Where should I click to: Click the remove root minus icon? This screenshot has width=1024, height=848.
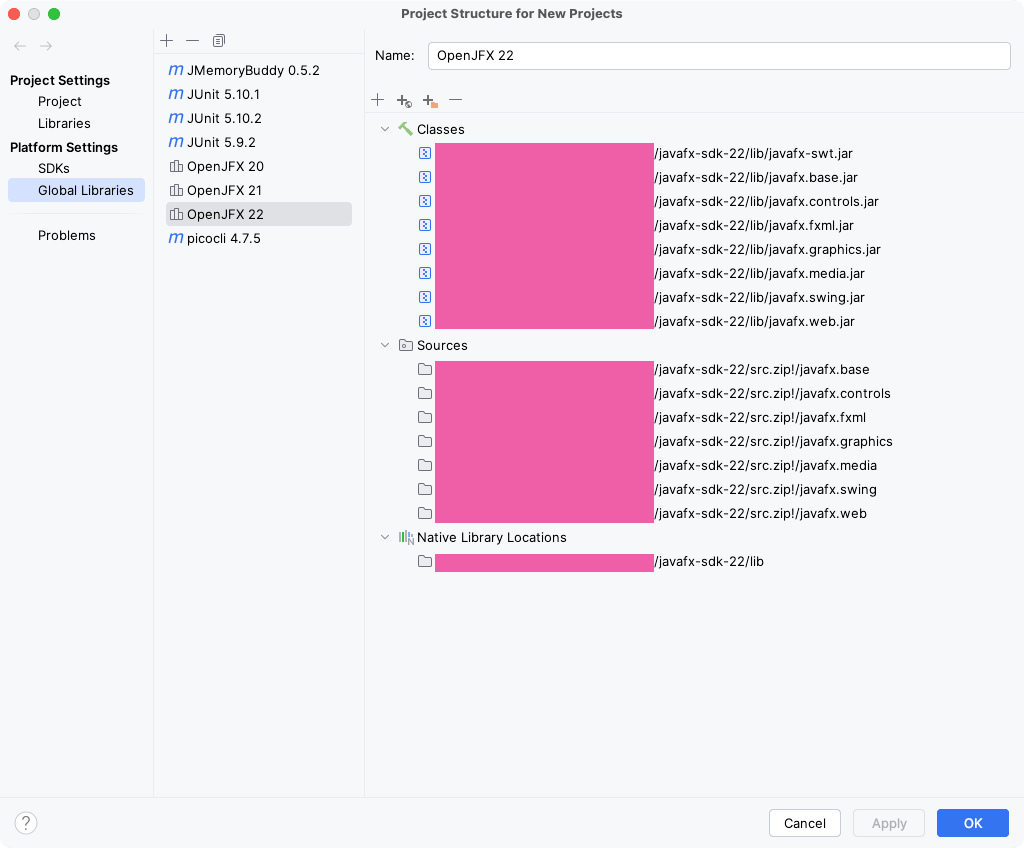(x=456, y=100)
